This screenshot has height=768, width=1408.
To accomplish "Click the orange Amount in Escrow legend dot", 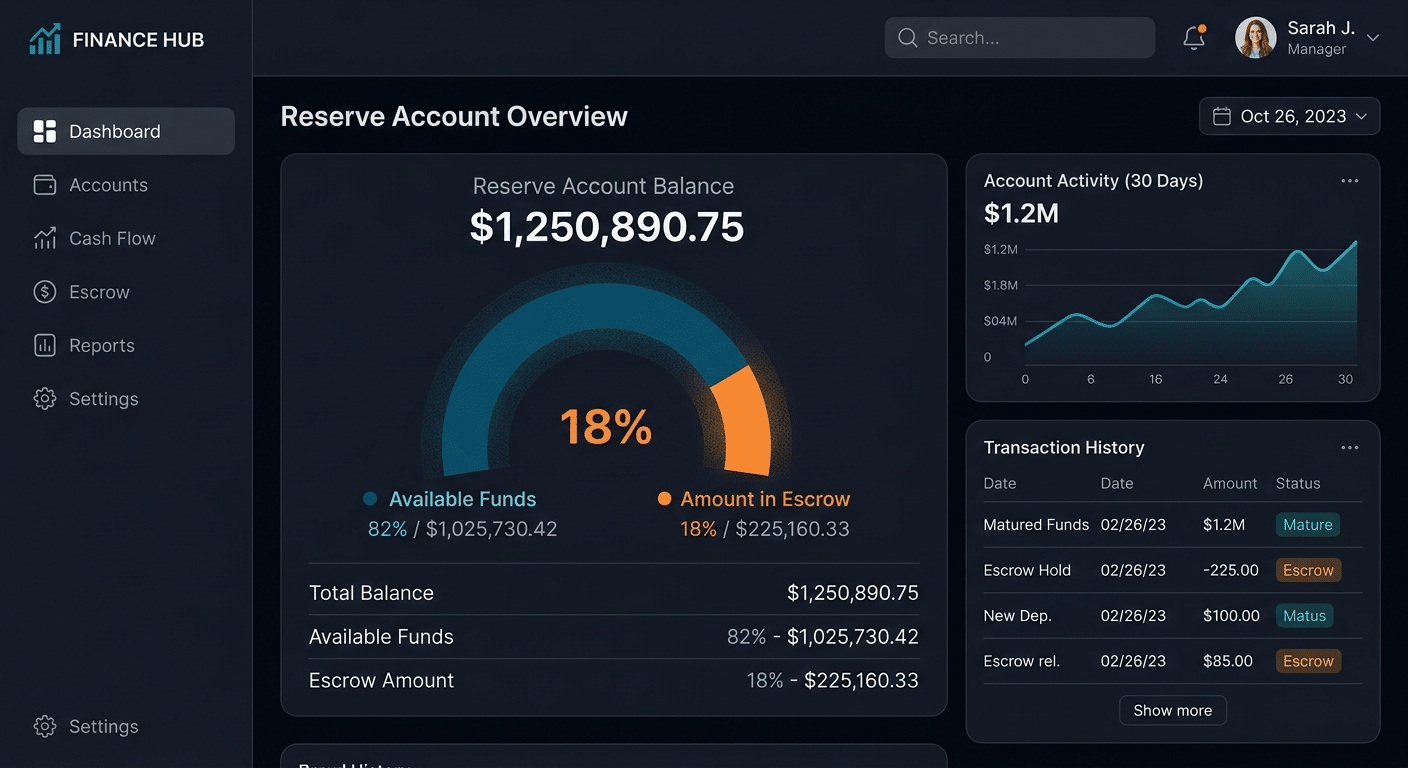I will tap(664, 498).
